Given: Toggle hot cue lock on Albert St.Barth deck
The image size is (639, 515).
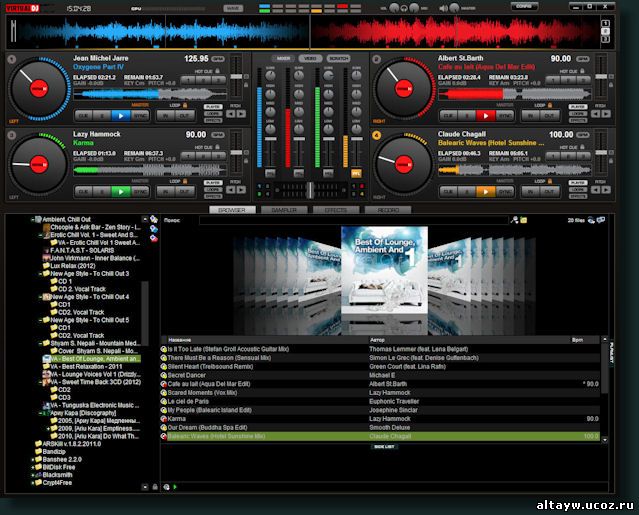Looking at the screenshot, I should 582,71.
